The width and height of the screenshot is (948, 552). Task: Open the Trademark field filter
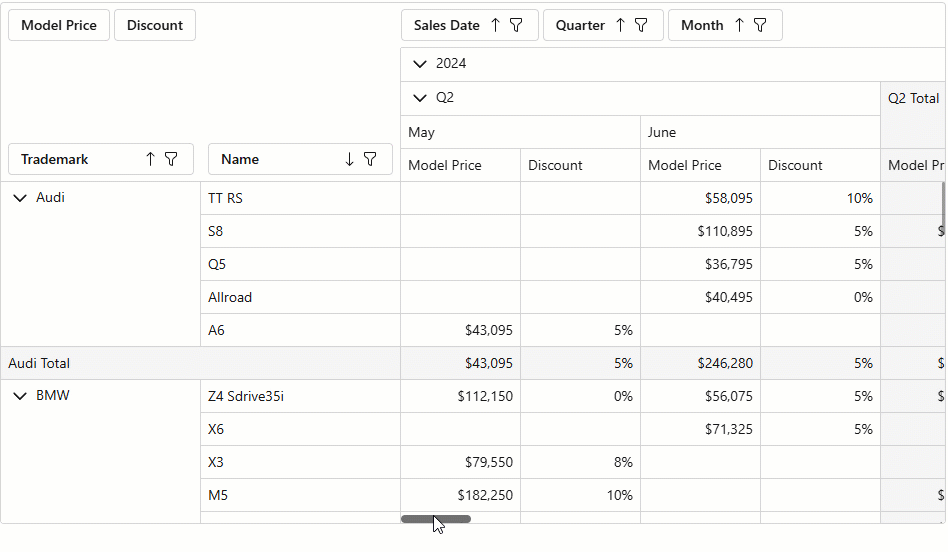click(x=171, y=159)
